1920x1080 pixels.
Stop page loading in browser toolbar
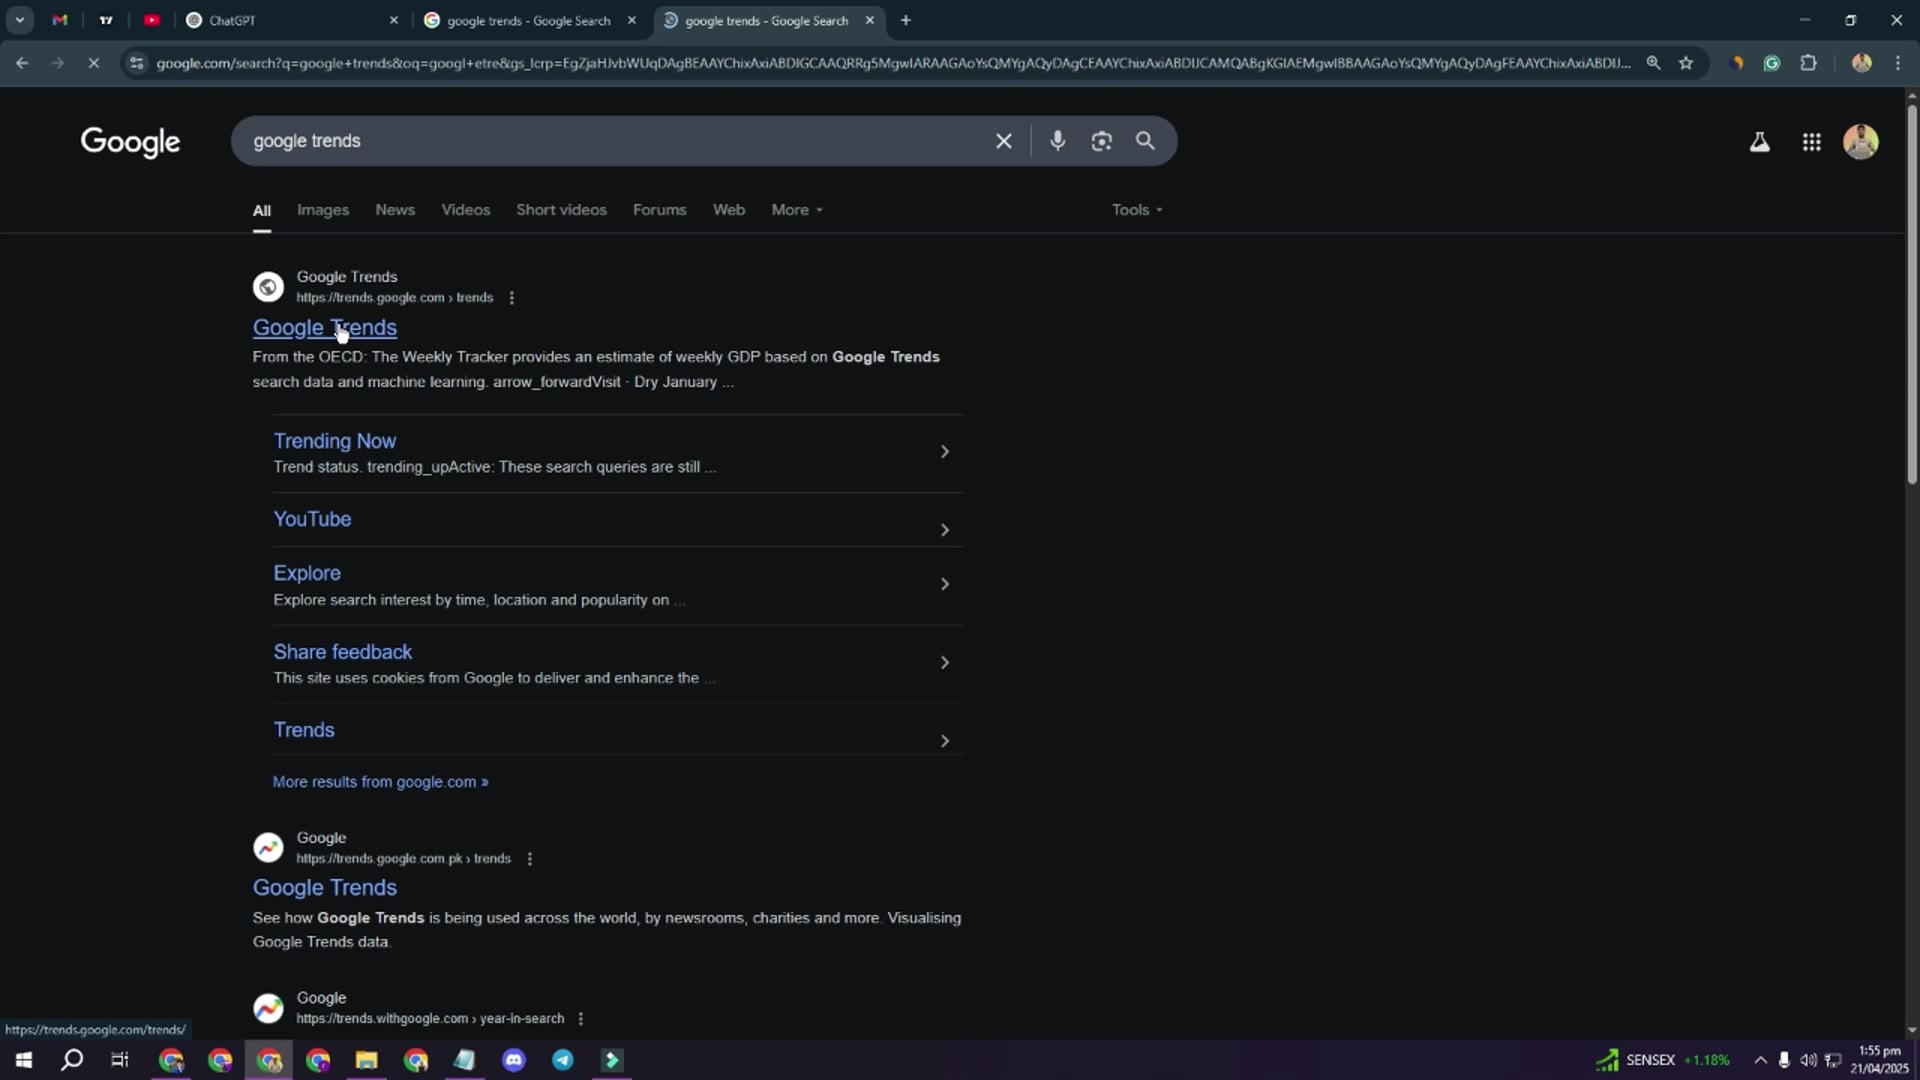pyautogui.click(x=93, y=63)
